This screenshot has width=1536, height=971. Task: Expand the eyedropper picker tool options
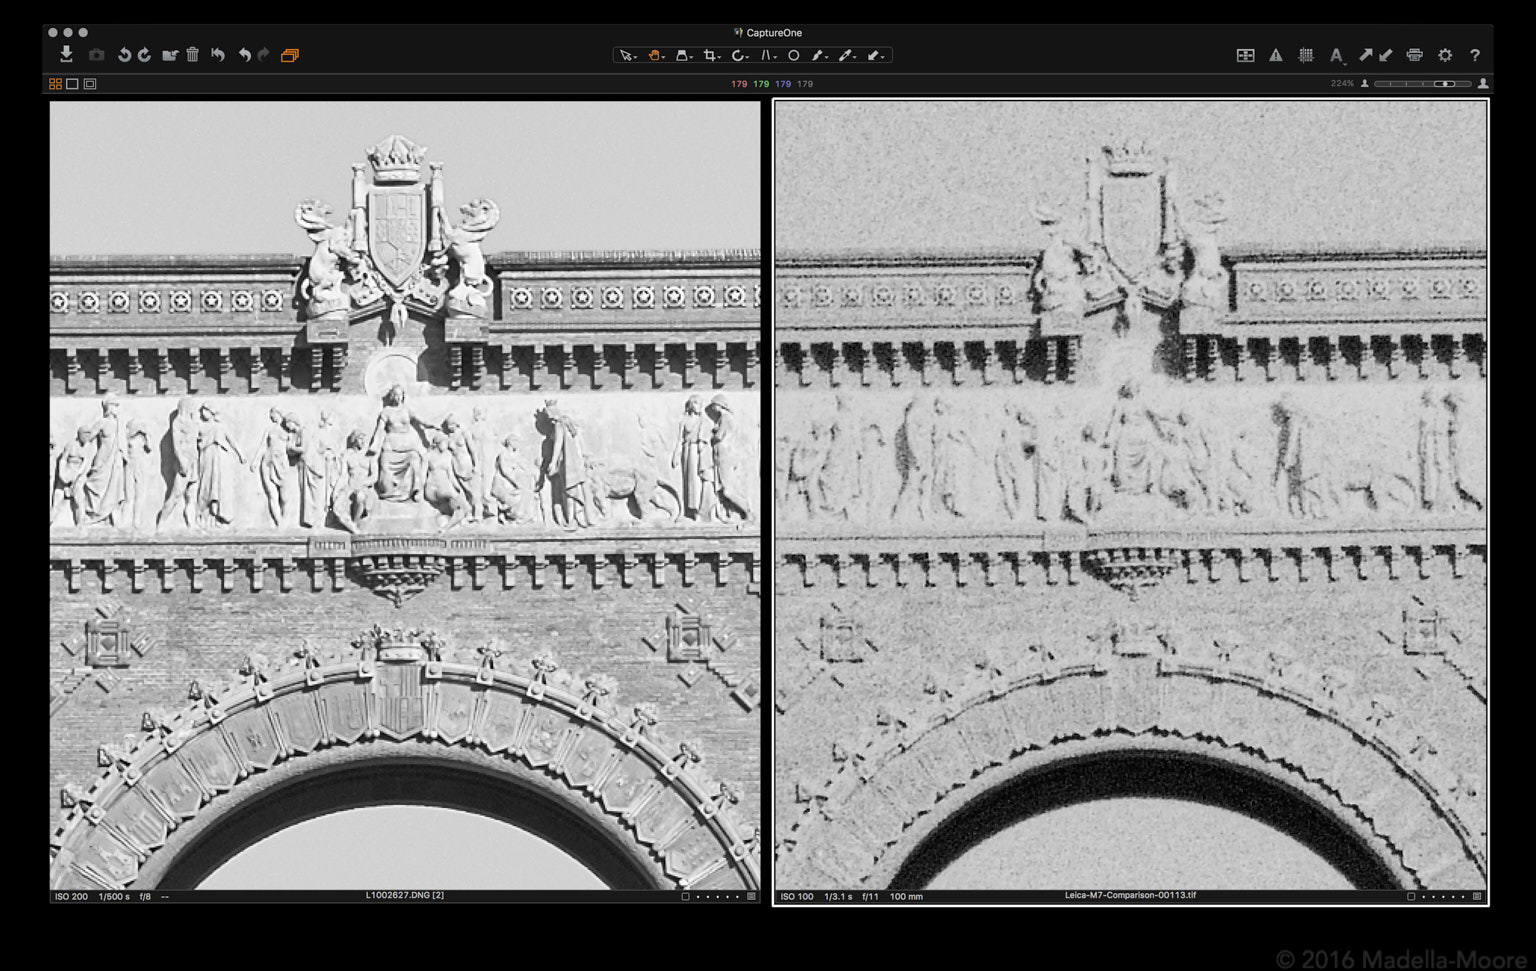[x=855, y=58]
